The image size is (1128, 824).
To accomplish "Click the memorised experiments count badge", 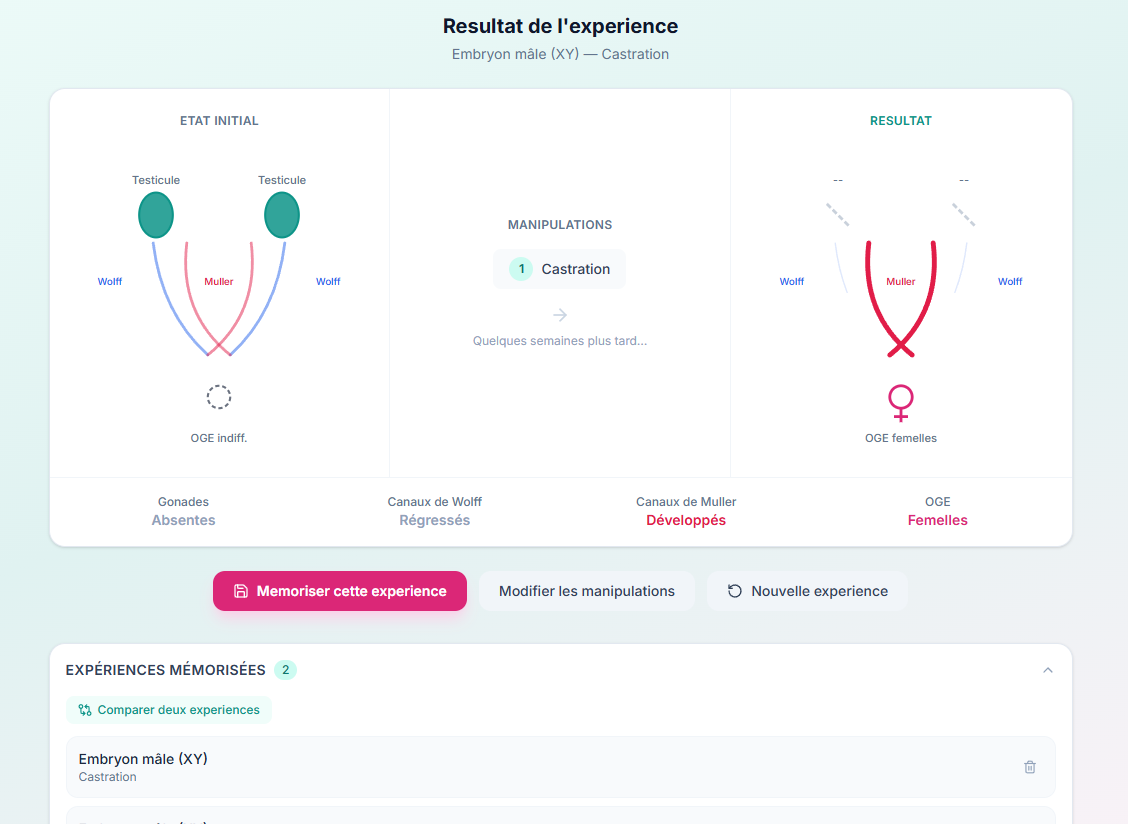I will 286,670.
